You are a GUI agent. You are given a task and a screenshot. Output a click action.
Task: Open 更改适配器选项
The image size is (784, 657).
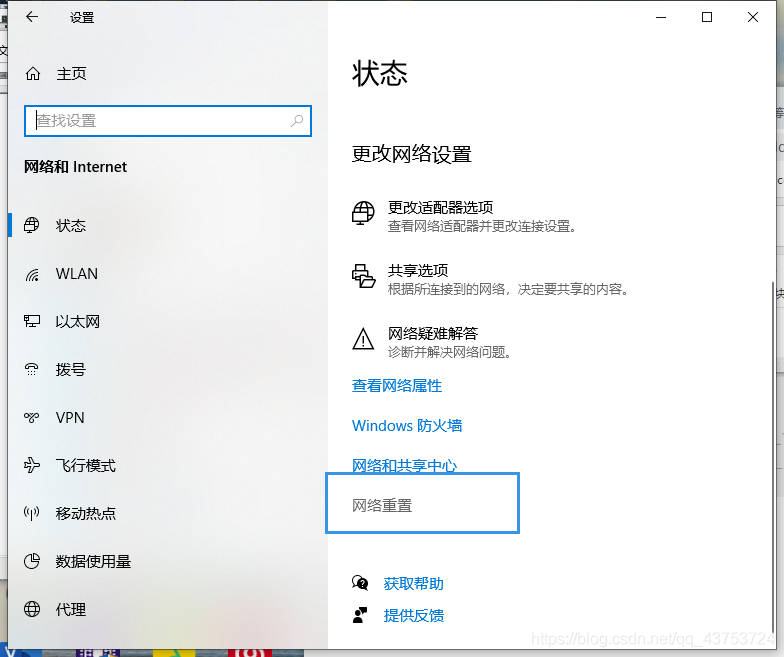(x=466, y=216)
